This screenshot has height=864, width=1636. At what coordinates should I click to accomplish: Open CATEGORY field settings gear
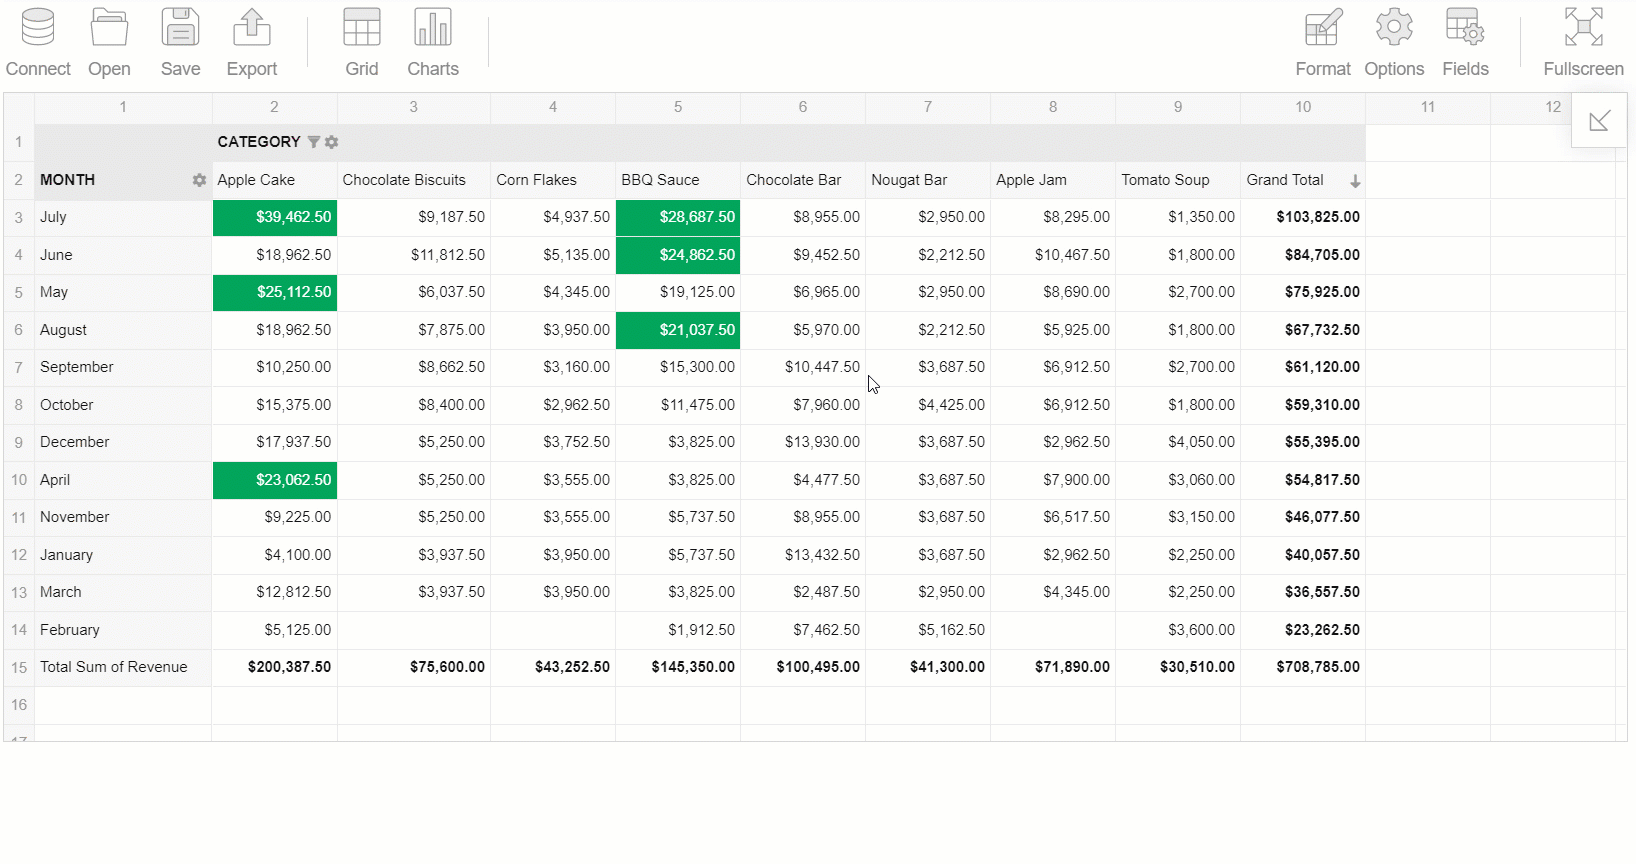[332, 142]
